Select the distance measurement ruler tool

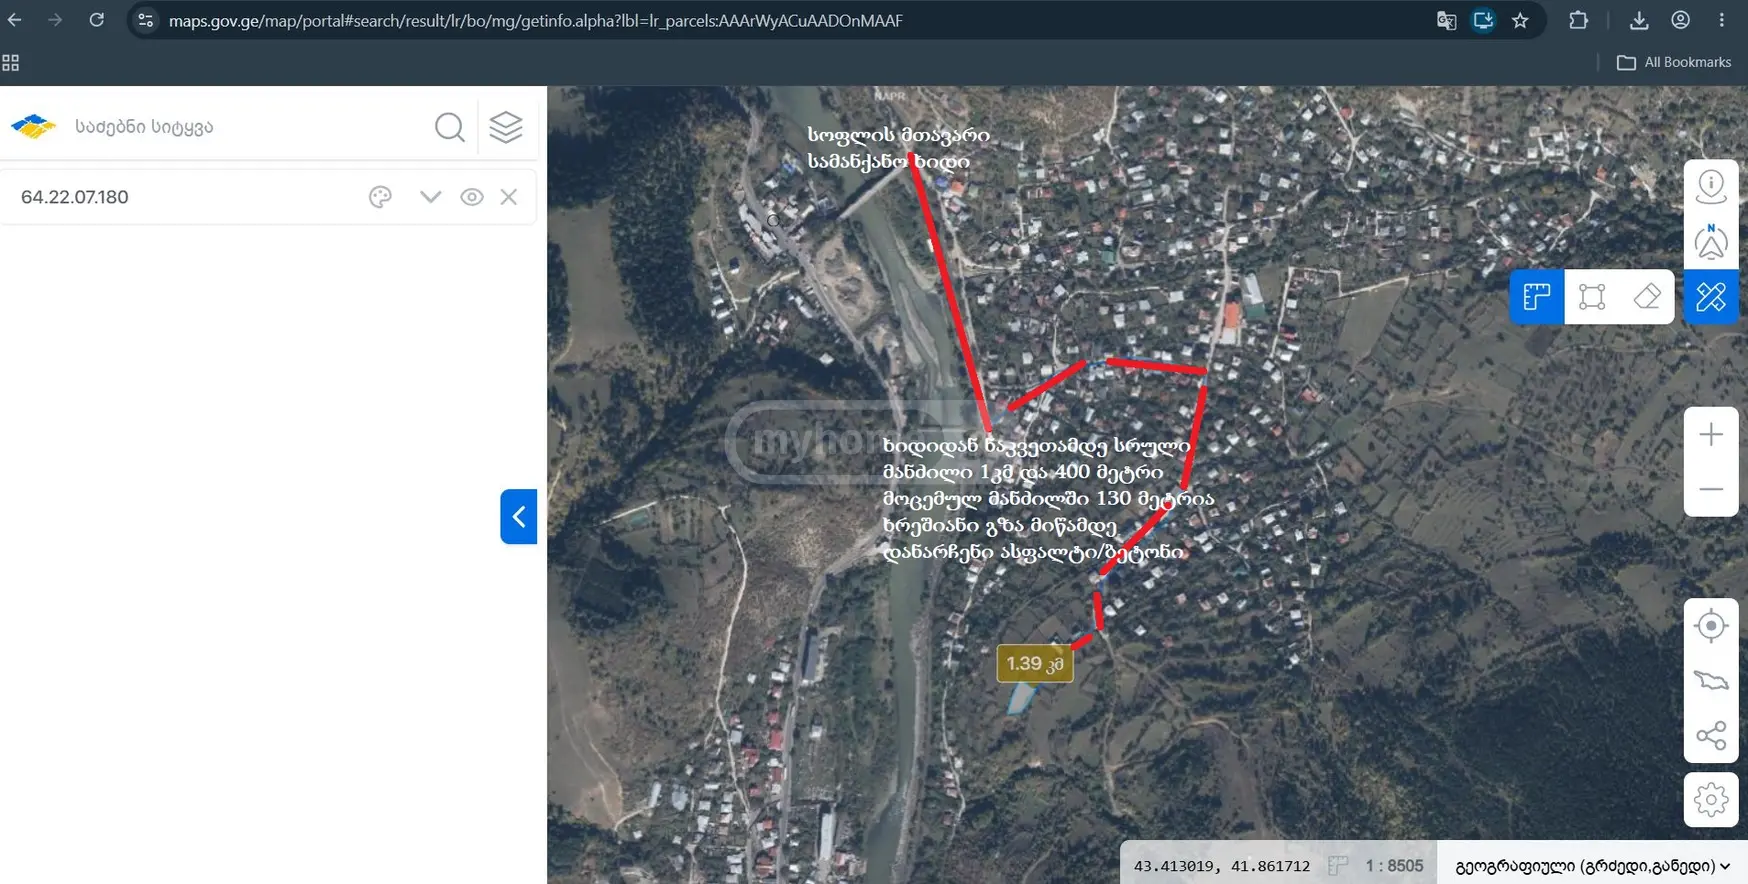pyautogui.click(x=1537, y=296)
